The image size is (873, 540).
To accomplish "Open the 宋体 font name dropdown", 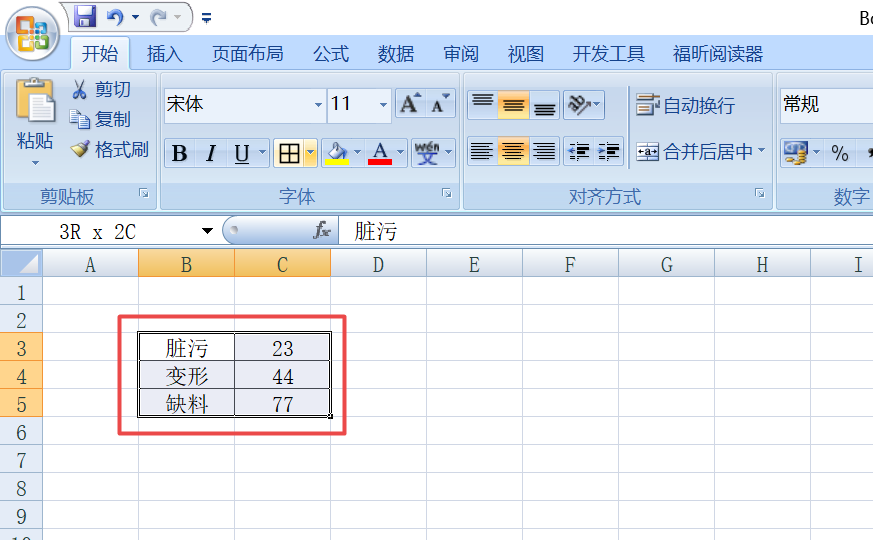I will [318, 105].
